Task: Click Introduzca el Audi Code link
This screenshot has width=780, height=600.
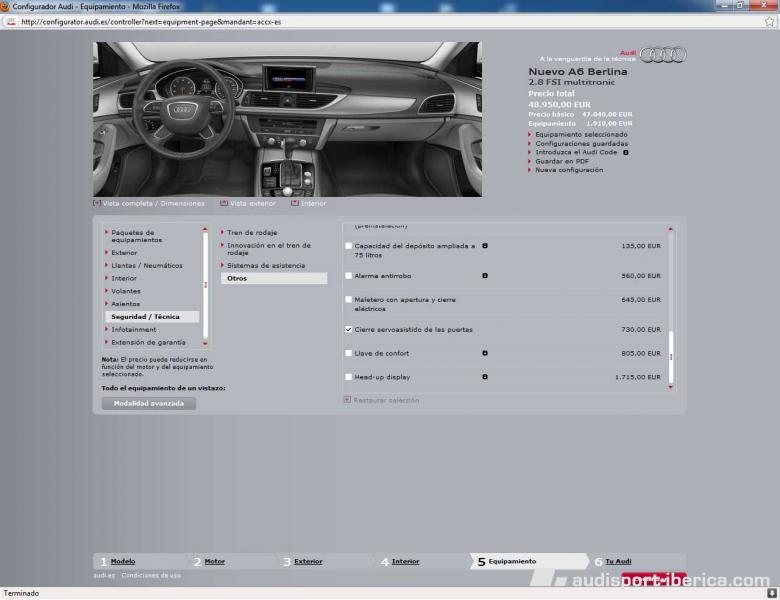Action: [576, 153]
